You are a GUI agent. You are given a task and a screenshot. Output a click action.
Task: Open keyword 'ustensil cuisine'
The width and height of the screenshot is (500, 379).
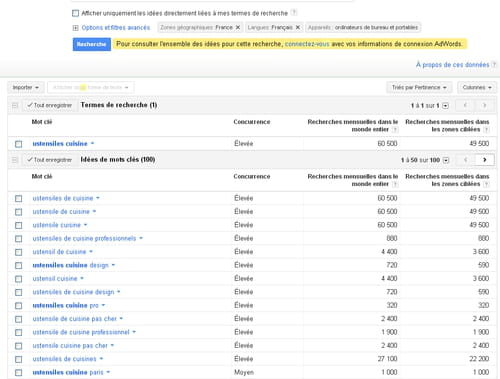55,278
